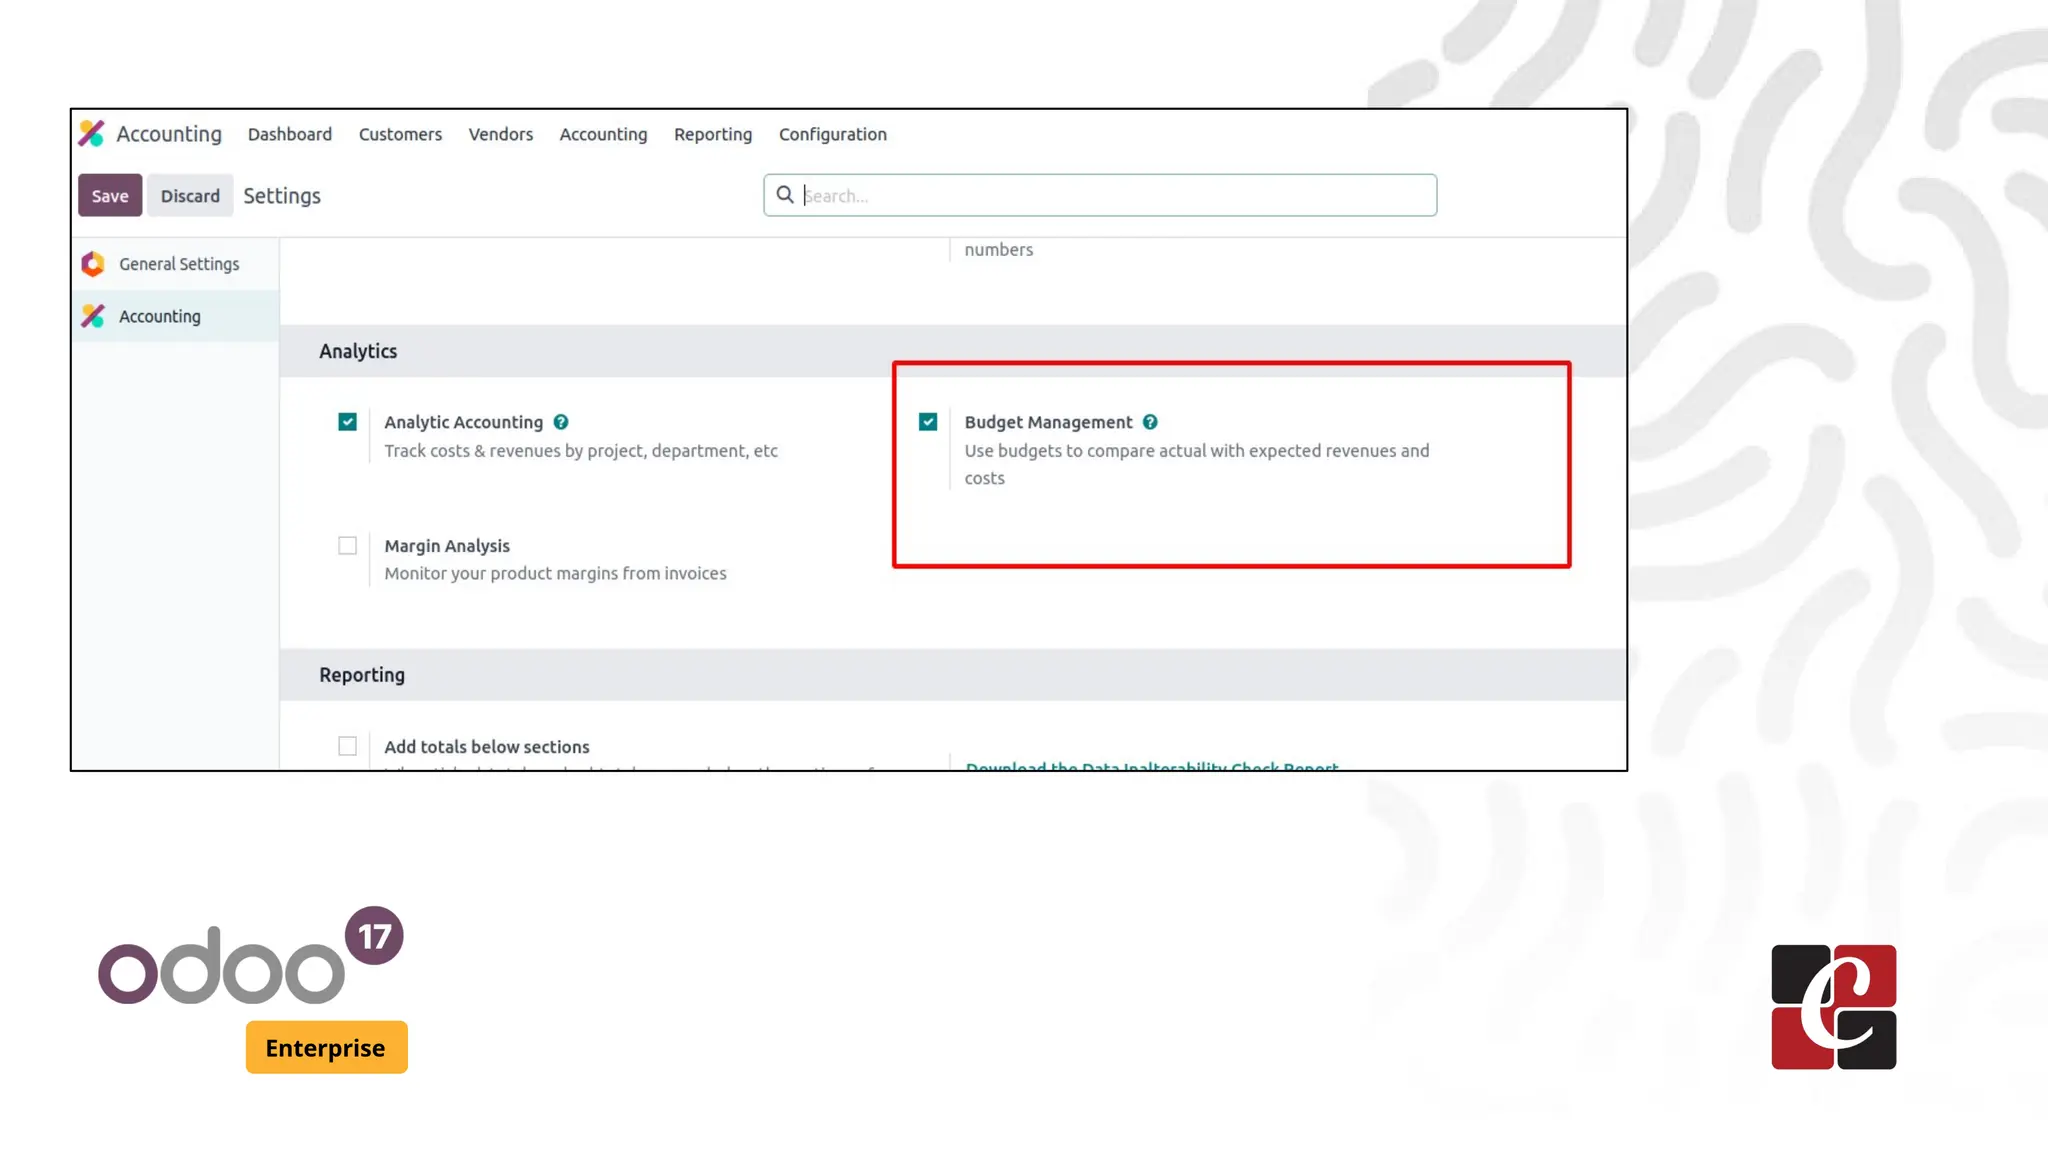
Task: Select General Settings in sidebar
Action: (178, 264)
